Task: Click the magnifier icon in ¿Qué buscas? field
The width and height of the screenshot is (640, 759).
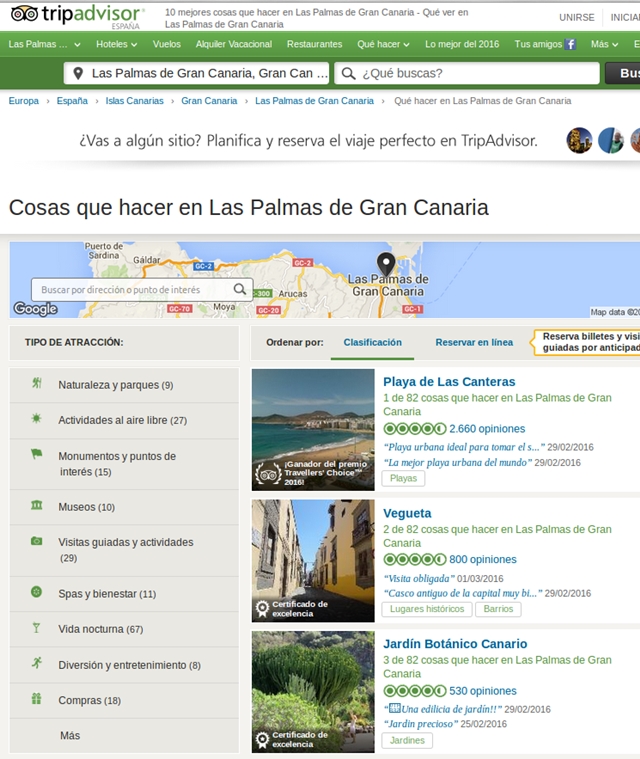Action: pyautogui.click(x=348, y=74)
